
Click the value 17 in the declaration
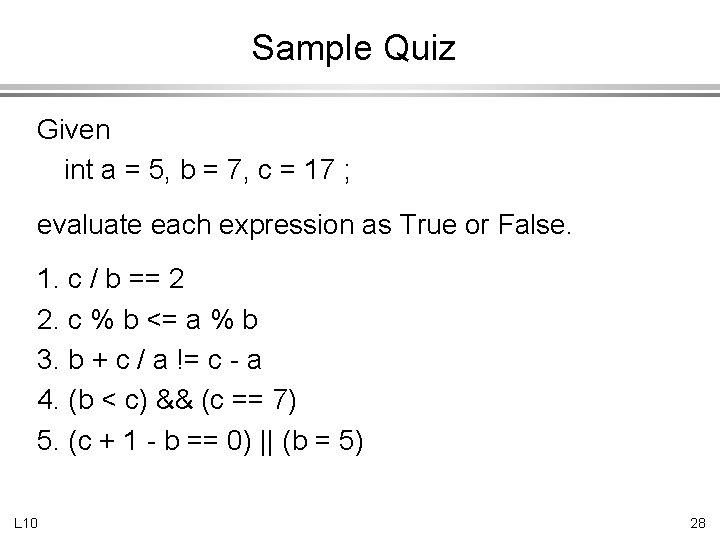point(320,169)
